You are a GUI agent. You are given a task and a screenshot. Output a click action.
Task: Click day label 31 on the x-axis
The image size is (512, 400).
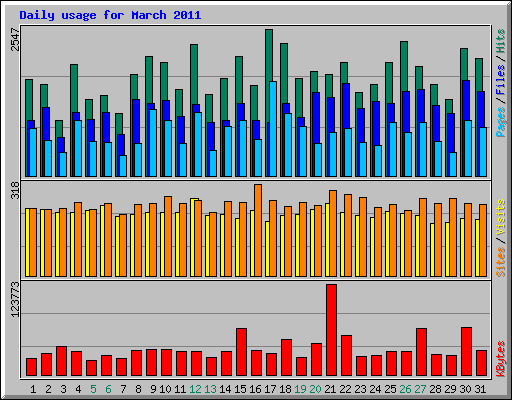pyautogui.click(x=480, y=389)
